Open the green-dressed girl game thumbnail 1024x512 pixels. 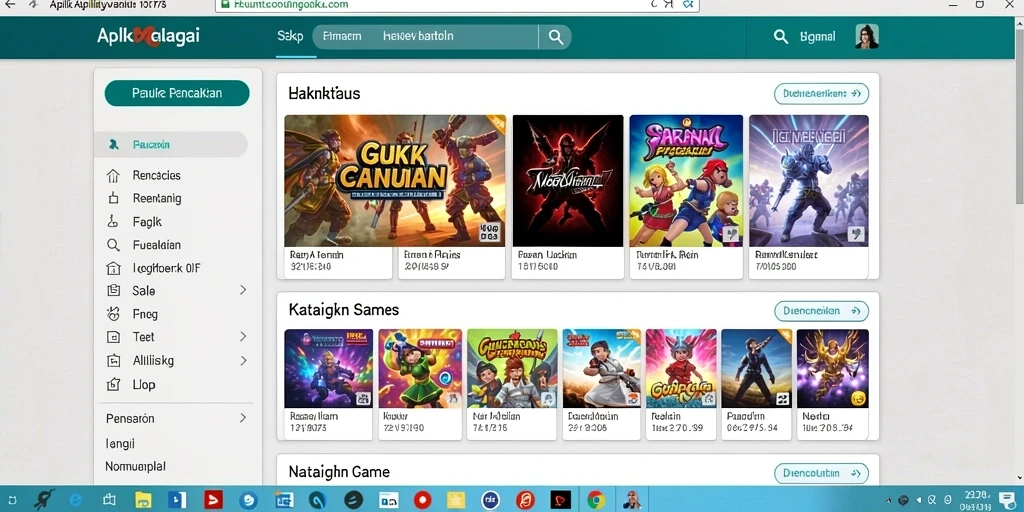(x=420, y=368)
